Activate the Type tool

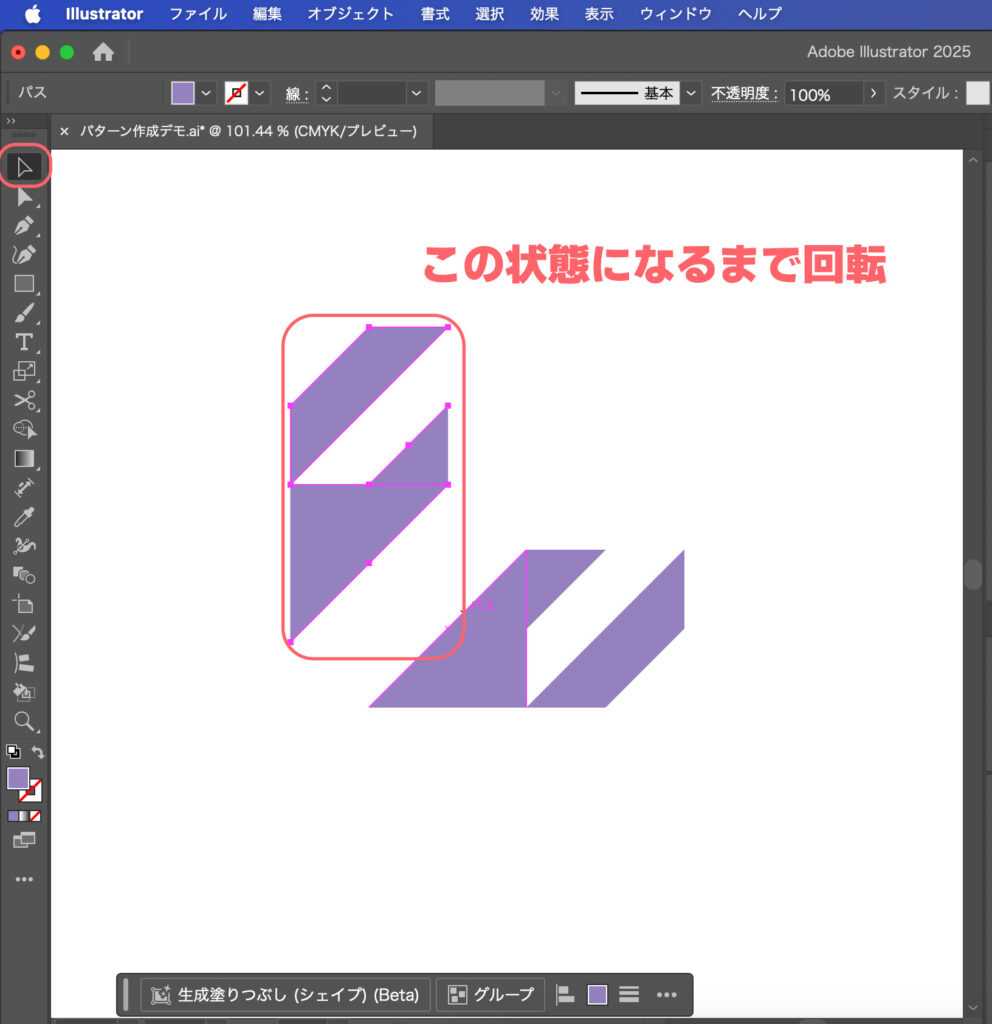(24, 342)
